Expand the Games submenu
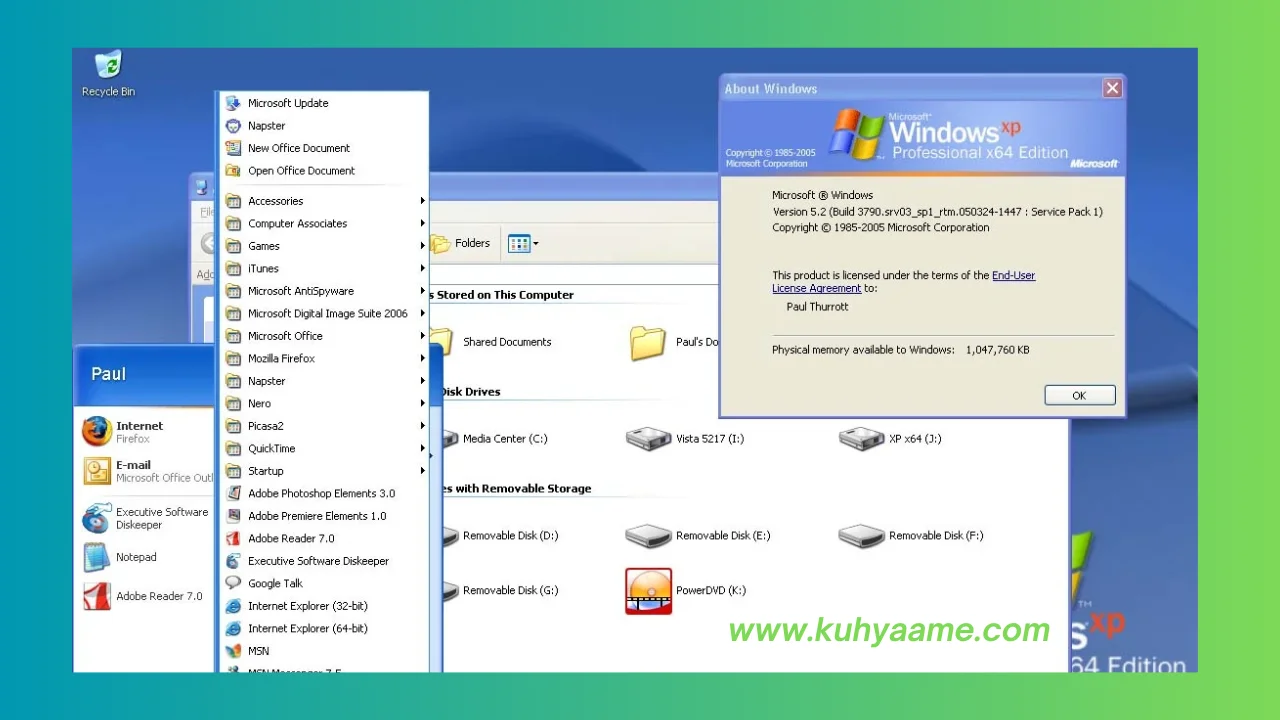Screen dimensions: 1280x720 coord(325,246)
